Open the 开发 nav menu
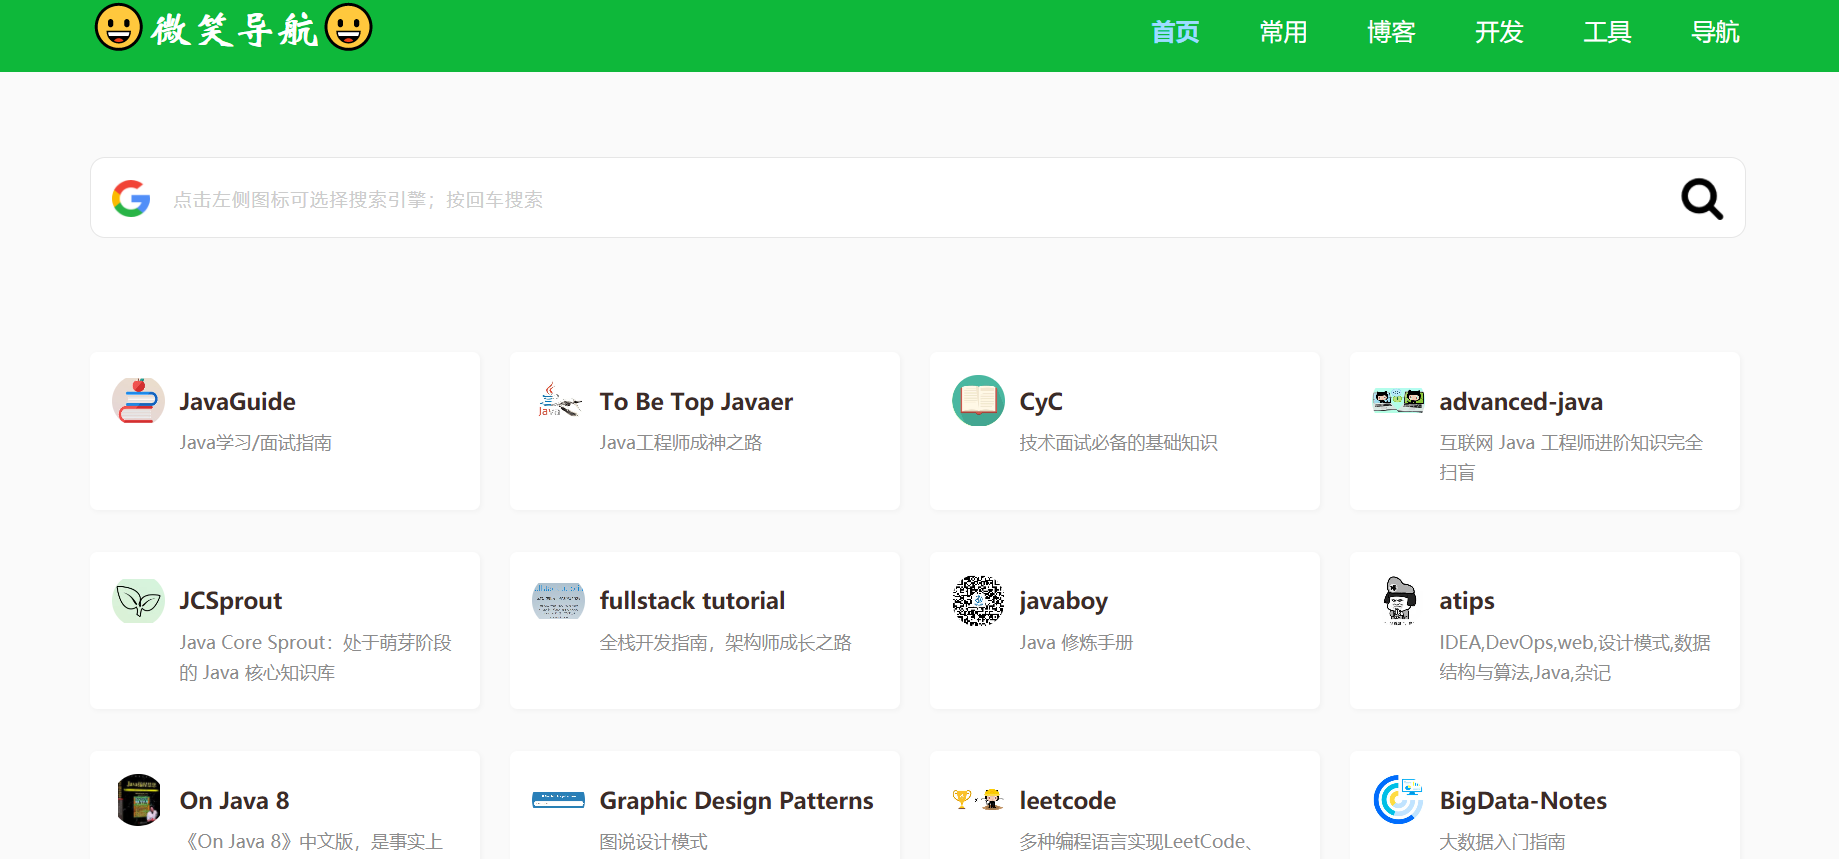 point(1499,32)
